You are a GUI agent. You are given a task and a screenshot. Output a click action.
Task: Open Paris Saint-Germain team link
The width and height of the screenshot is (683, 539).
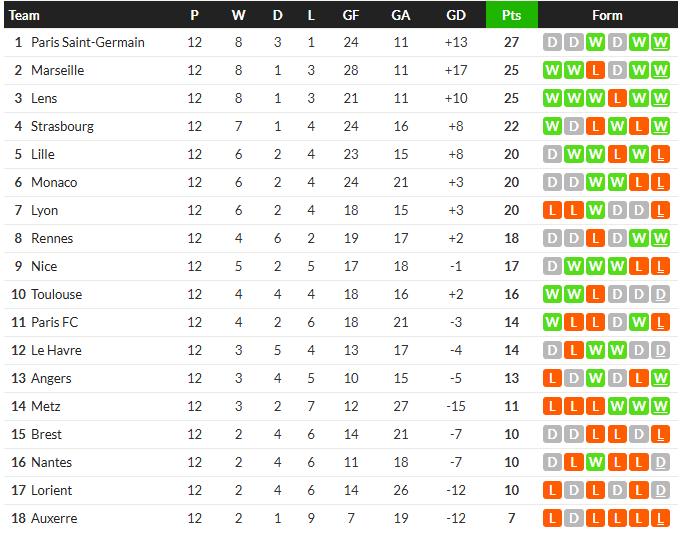click(x=88, y=42)
